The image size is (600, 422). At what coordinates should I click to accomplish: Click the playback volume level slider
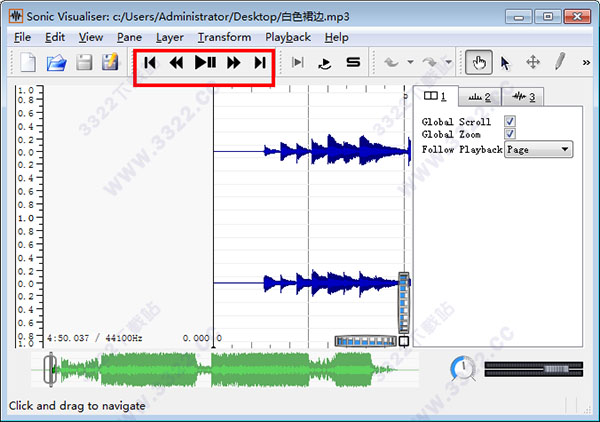533,369
